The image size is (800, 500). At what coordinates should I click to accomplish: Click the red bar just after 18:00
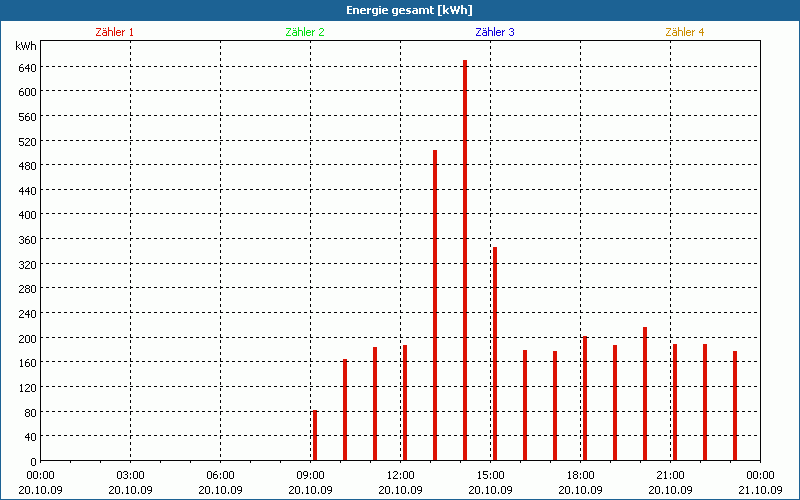click(585, 398)
